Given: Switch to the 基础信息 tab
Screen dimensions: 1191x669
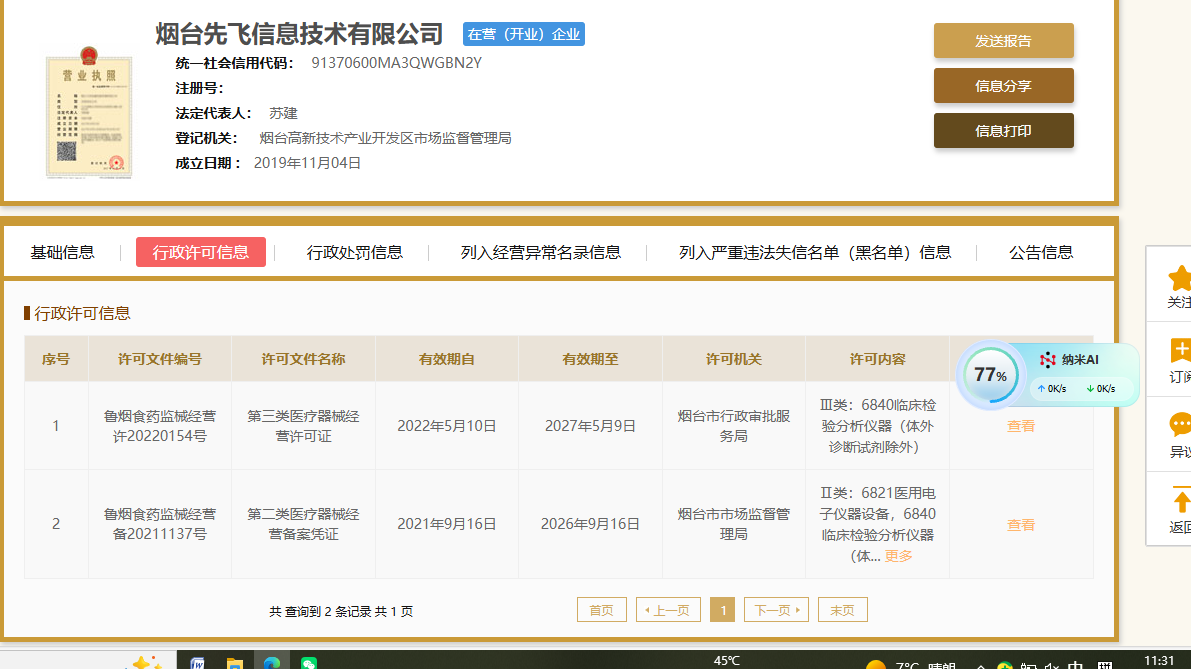Looking at the screenshot, I should 62,252.
